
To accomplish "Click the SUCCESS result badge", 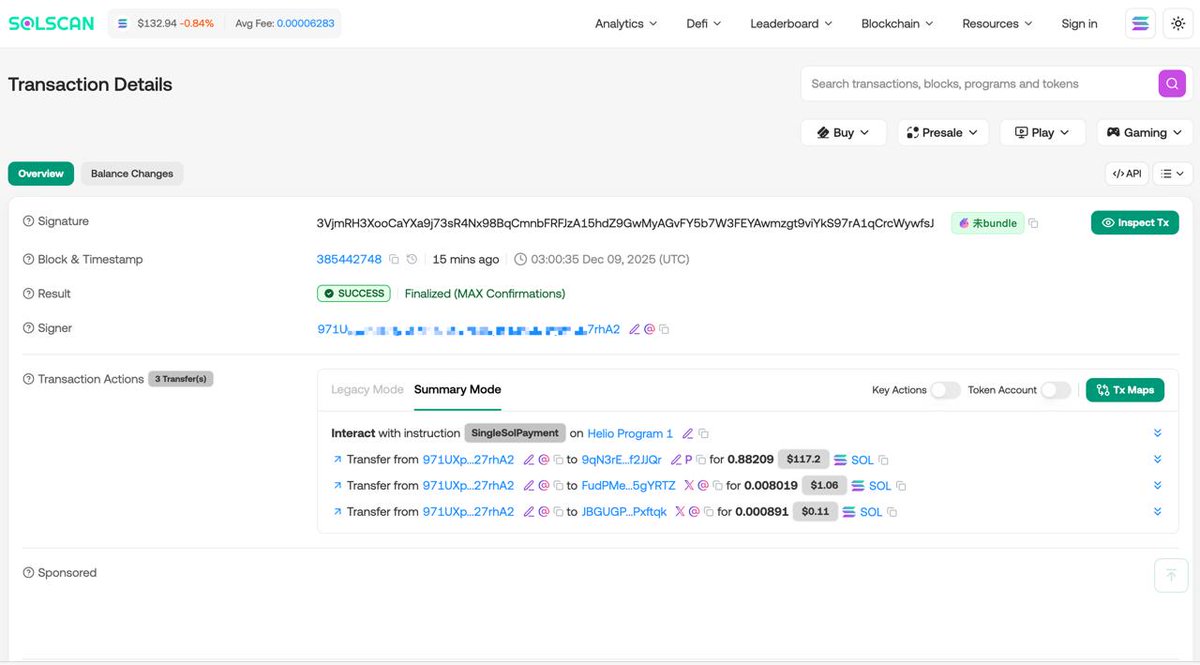I will [354, 294].
